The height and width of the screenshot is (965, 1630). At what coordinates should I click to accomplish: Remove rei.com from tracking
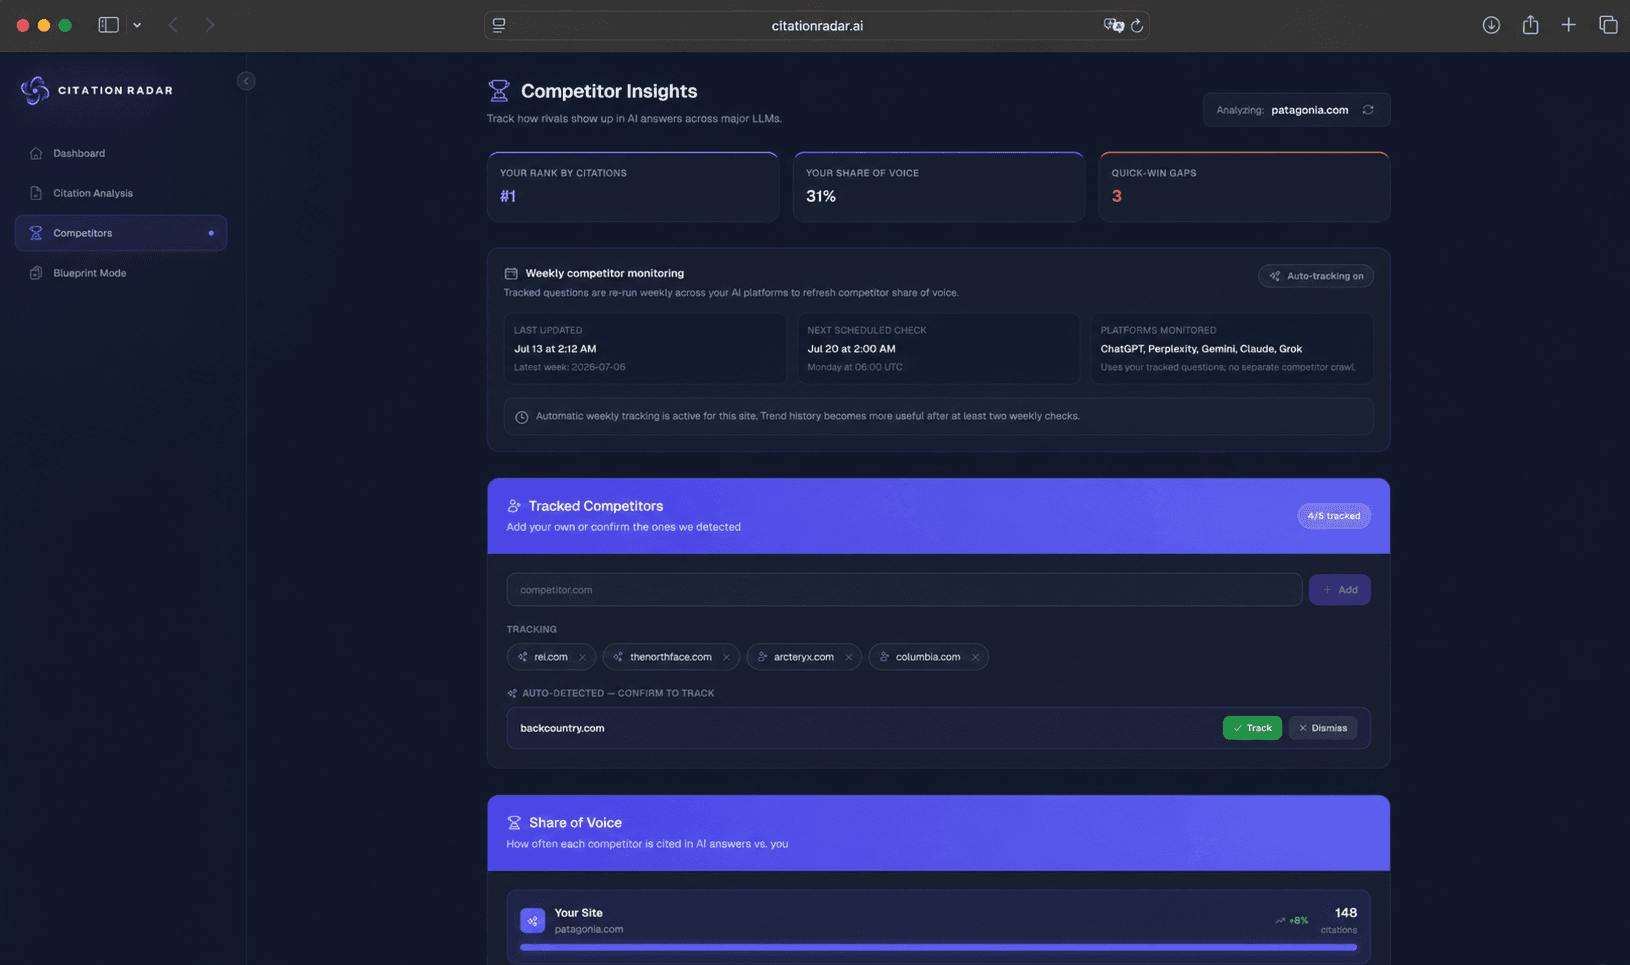pyautogui.click(x=582, y=657)
